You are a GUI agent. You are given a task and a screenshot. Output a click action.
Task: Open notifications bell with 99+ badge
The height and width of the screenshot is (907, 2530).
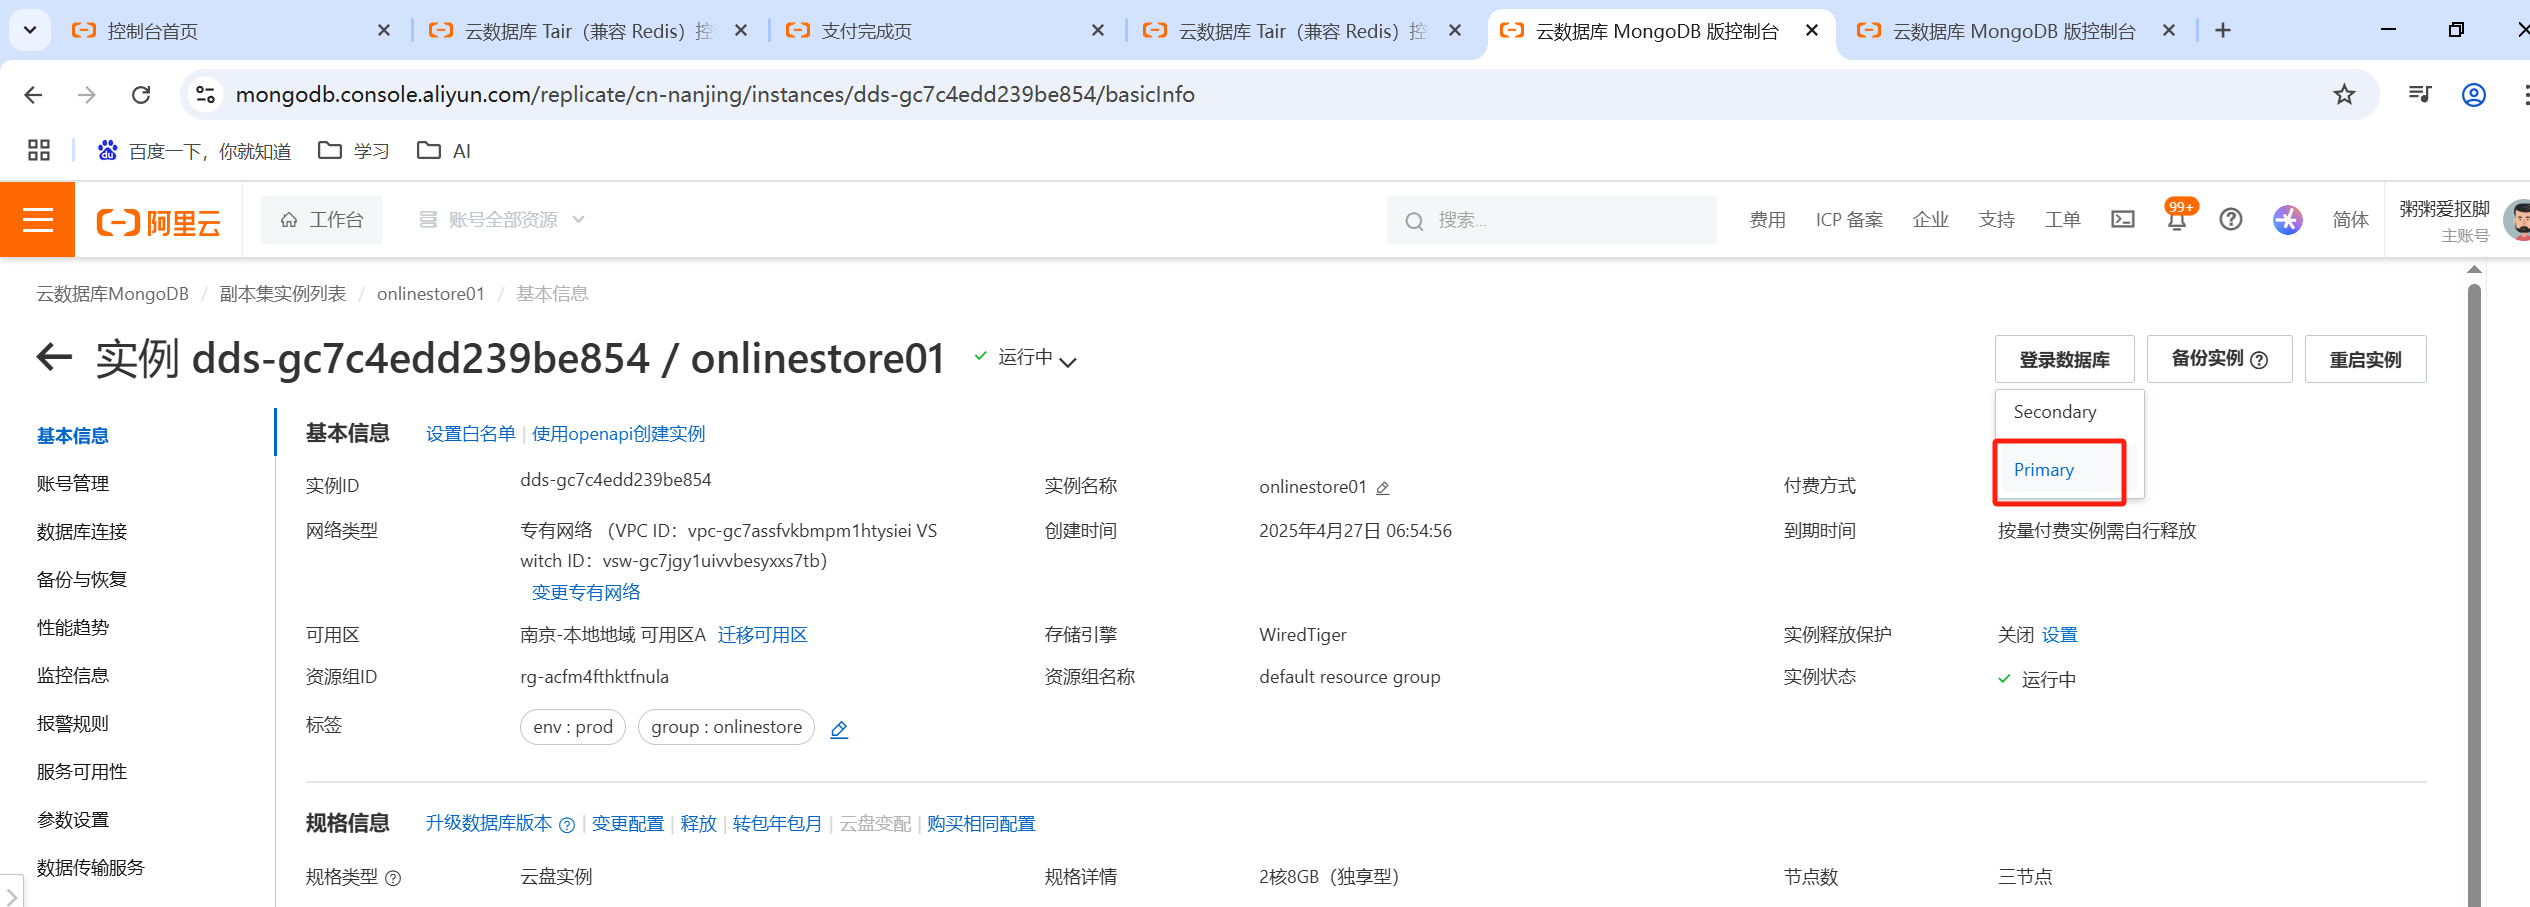click(x=2177, y=218)
